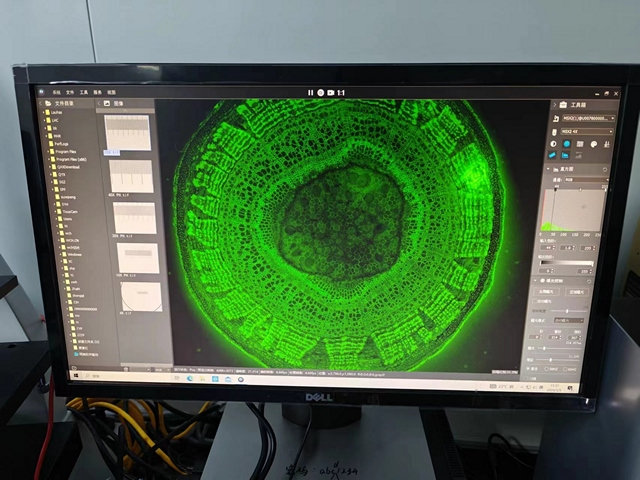Viewport: 640px width, 480px height.
Task: Open the 系统 menu
Action: tap(55, 91)
